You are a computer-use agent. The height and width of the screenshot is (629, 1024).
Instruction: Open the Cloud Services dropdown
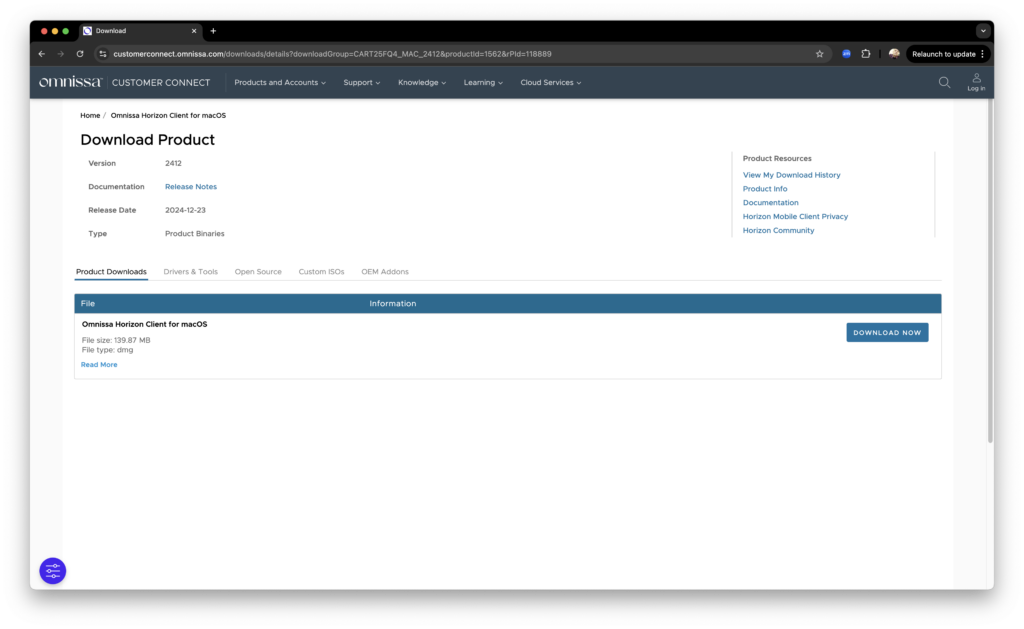549,82
